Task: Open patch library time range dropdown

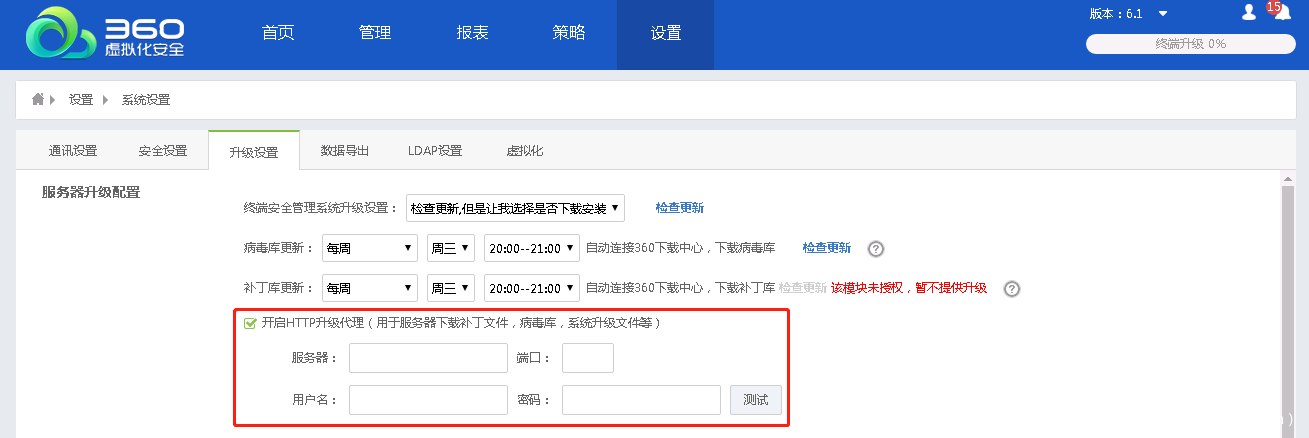Action: pos(531,288)
